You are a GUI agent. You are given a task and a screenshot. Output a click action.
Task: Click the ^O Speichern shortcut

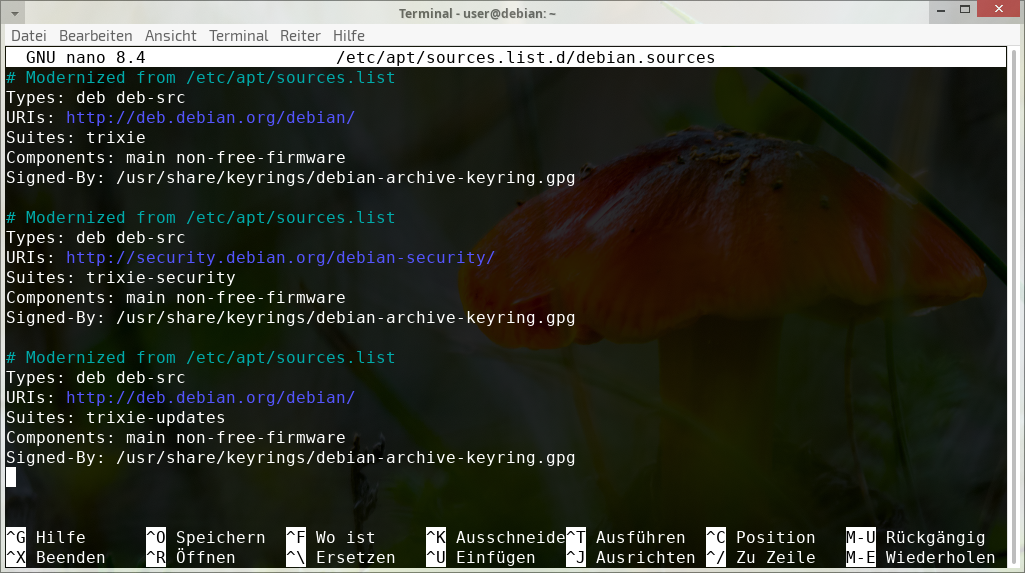point(205,538)
